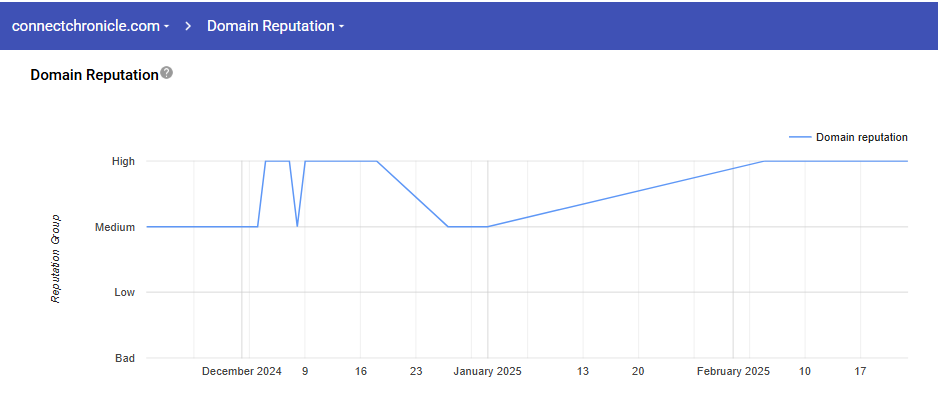The width and height of the screenshot is (938, 414).
Task: Click the 13 date tick label
Action: (x=582, y=372)
